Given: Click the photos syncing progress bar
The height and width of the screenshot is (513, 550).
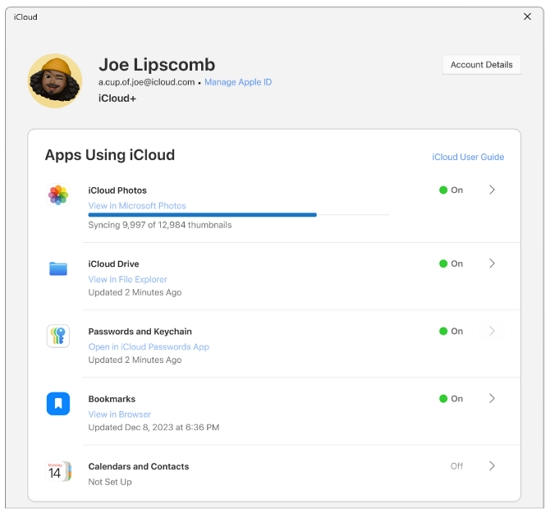Looking at the screenshot, I should click(x=238, y=215).
